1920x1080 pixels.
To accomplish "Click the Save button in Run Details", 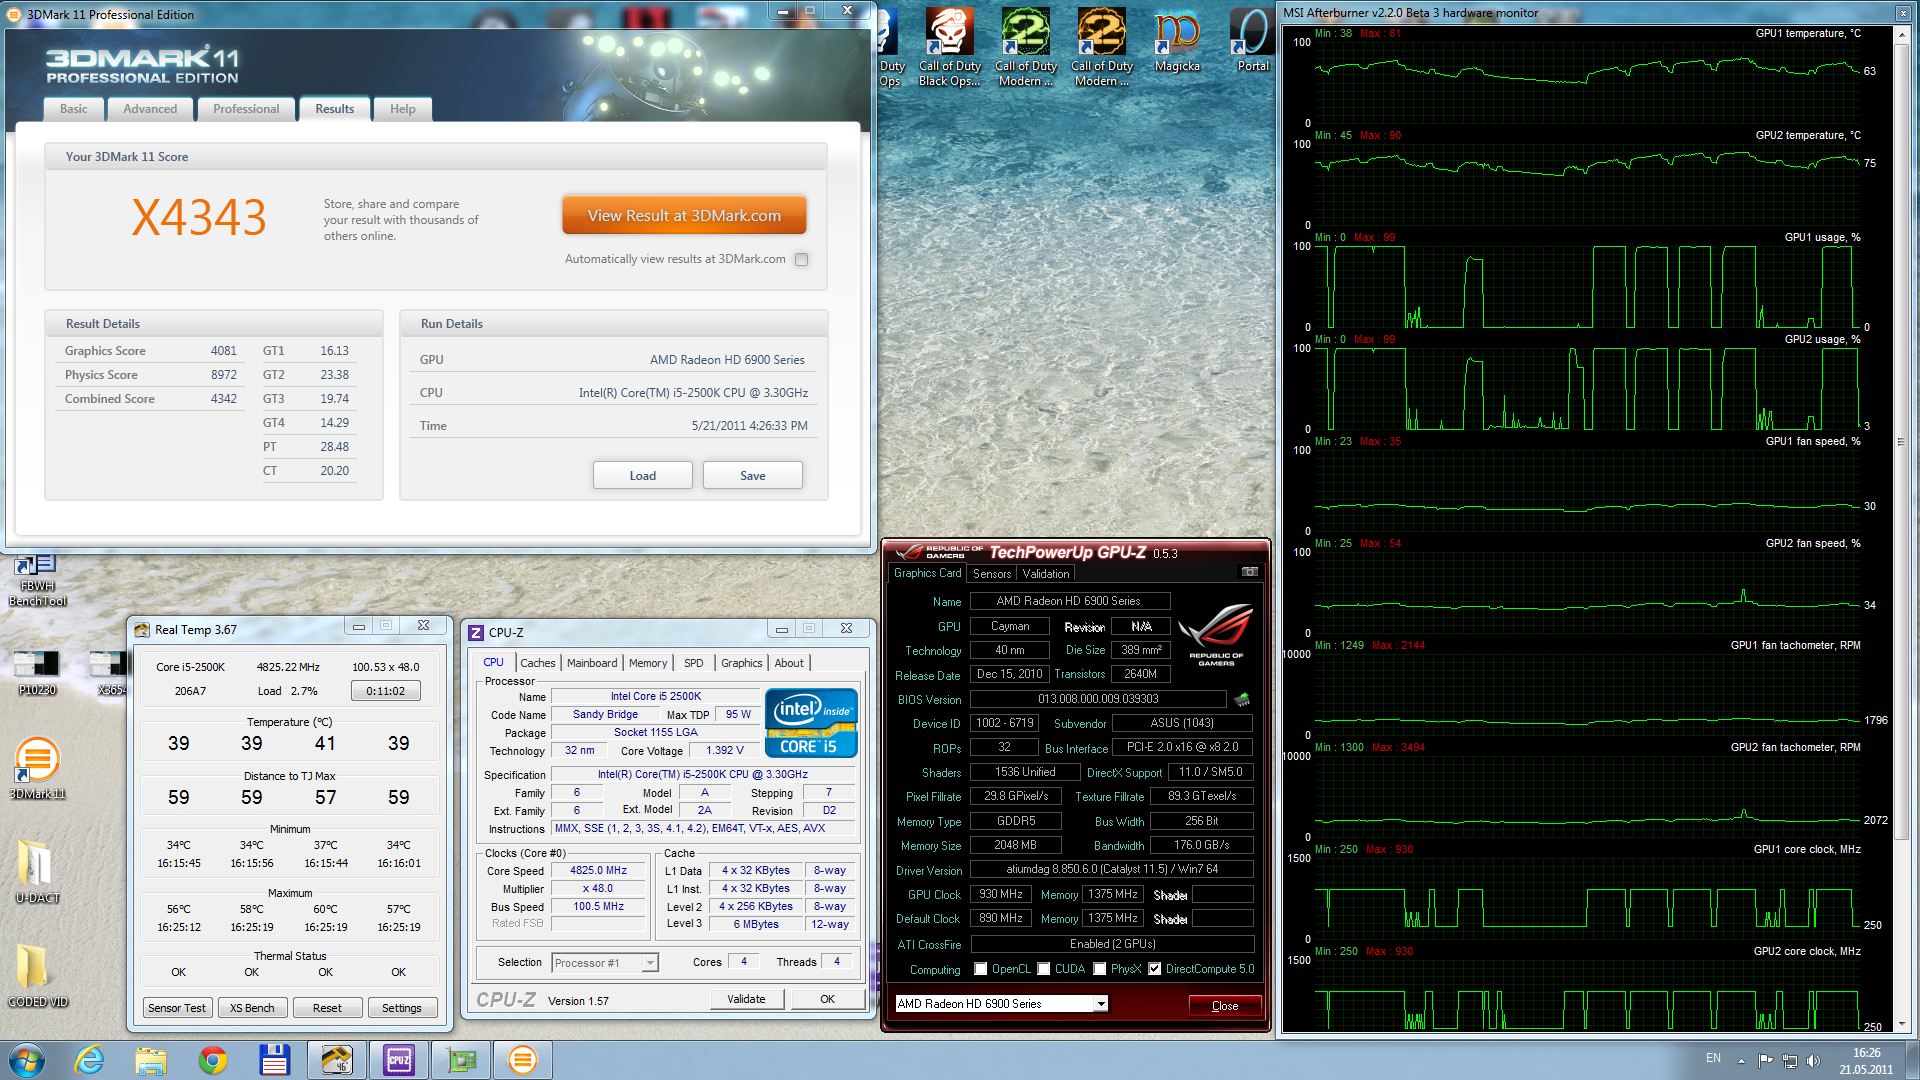I will click(x=752, y=475).
